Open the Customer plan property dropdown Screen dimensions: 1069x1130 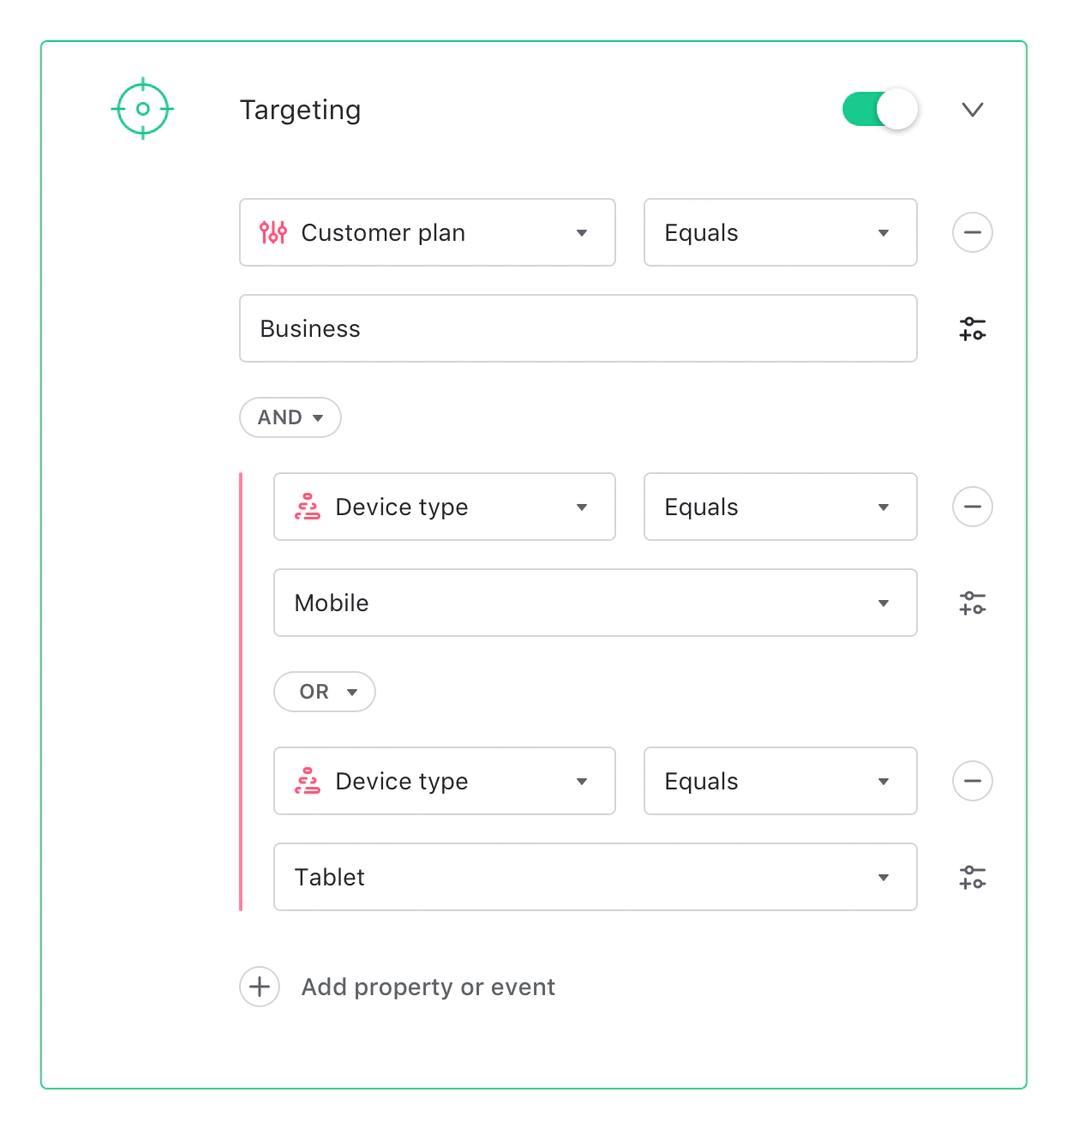[427, 233]
